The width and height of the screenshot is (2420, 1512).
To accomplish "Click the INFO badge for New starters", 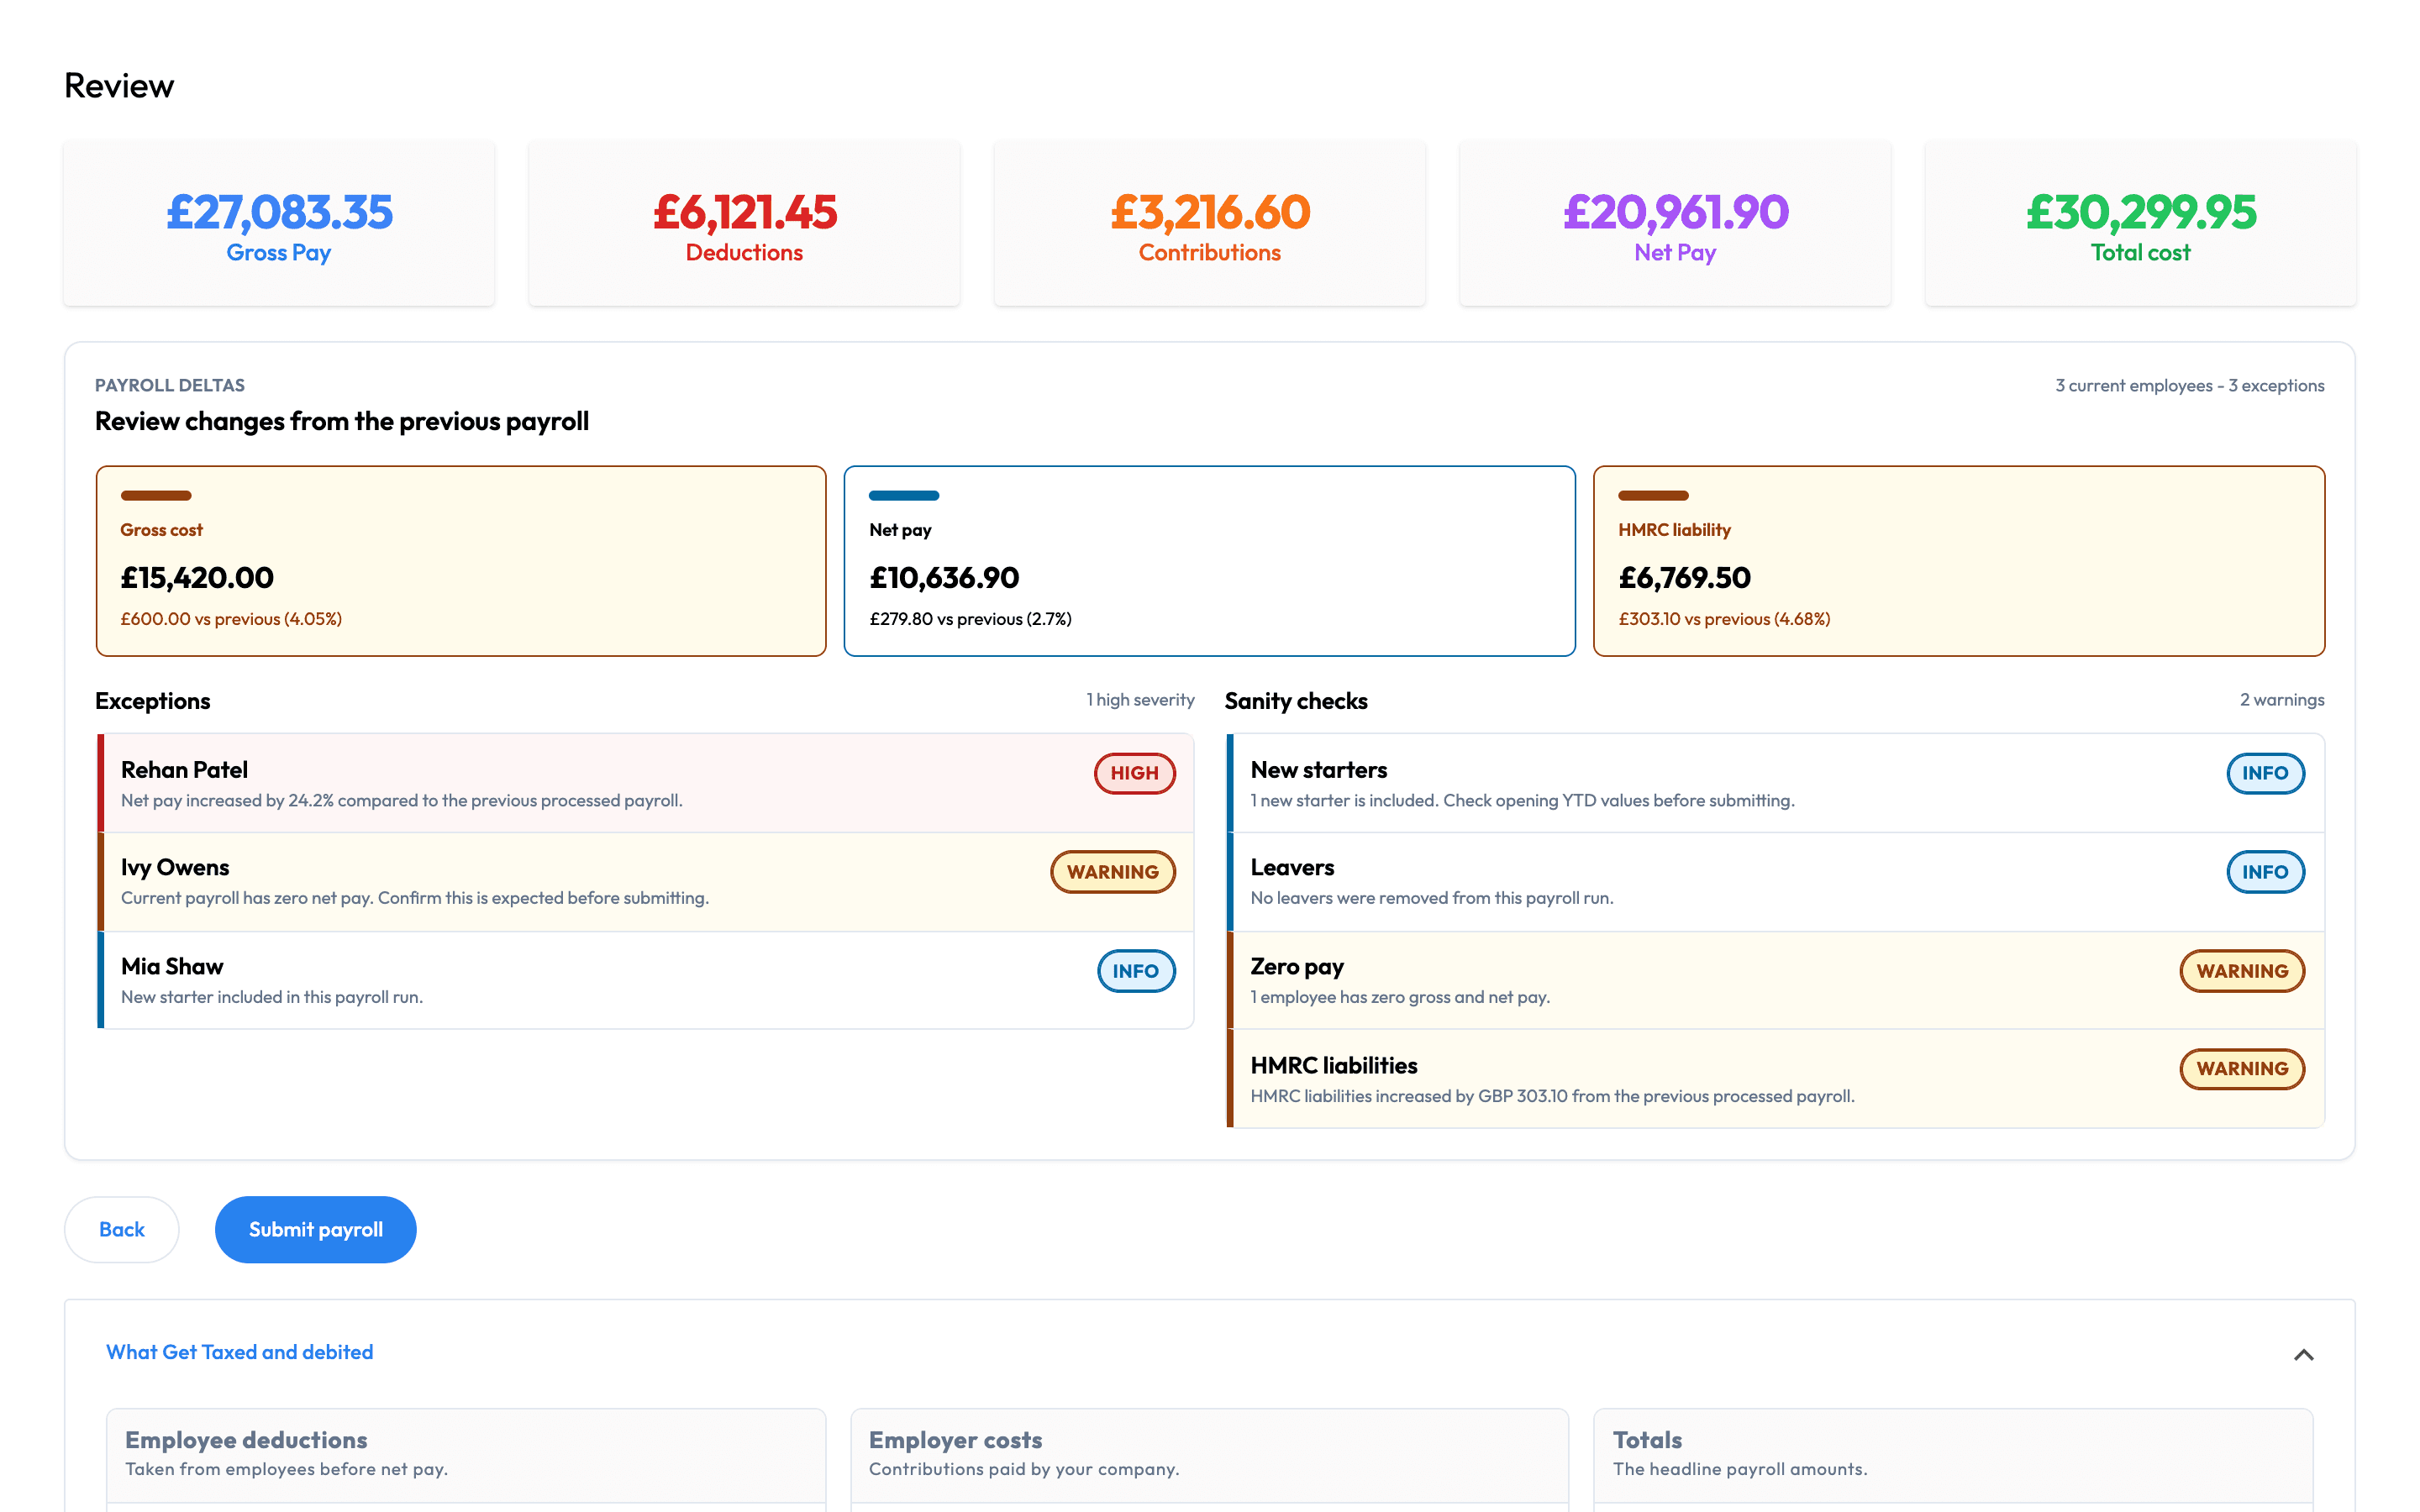I will [x=2265, y=773].
